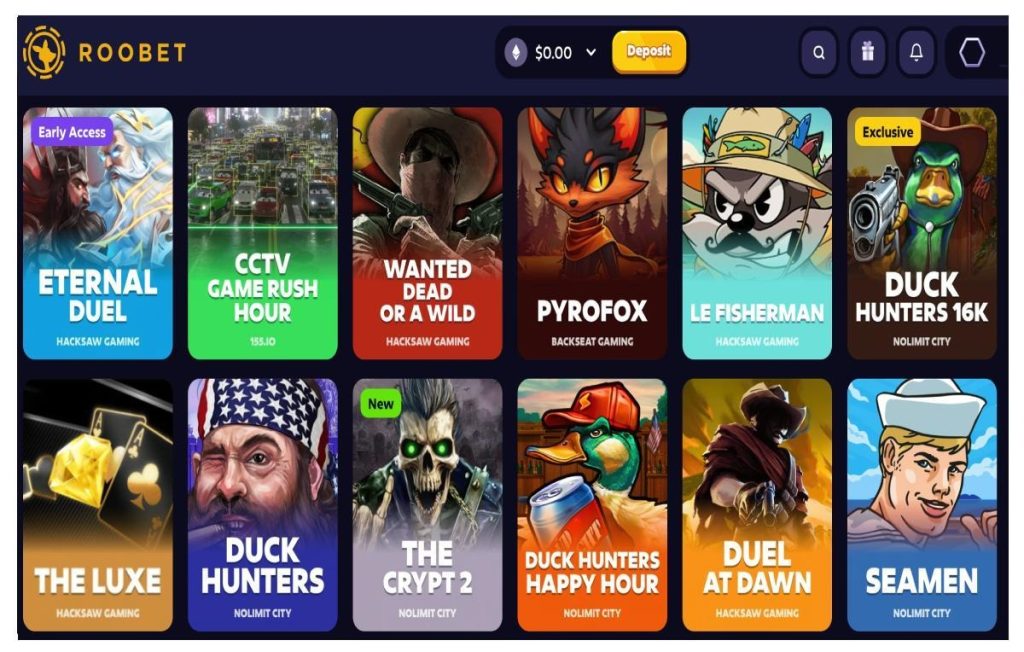Select the Pyrofox game card
The height and width of the screenshot is (652, 1024).
(x=592, y=233)
